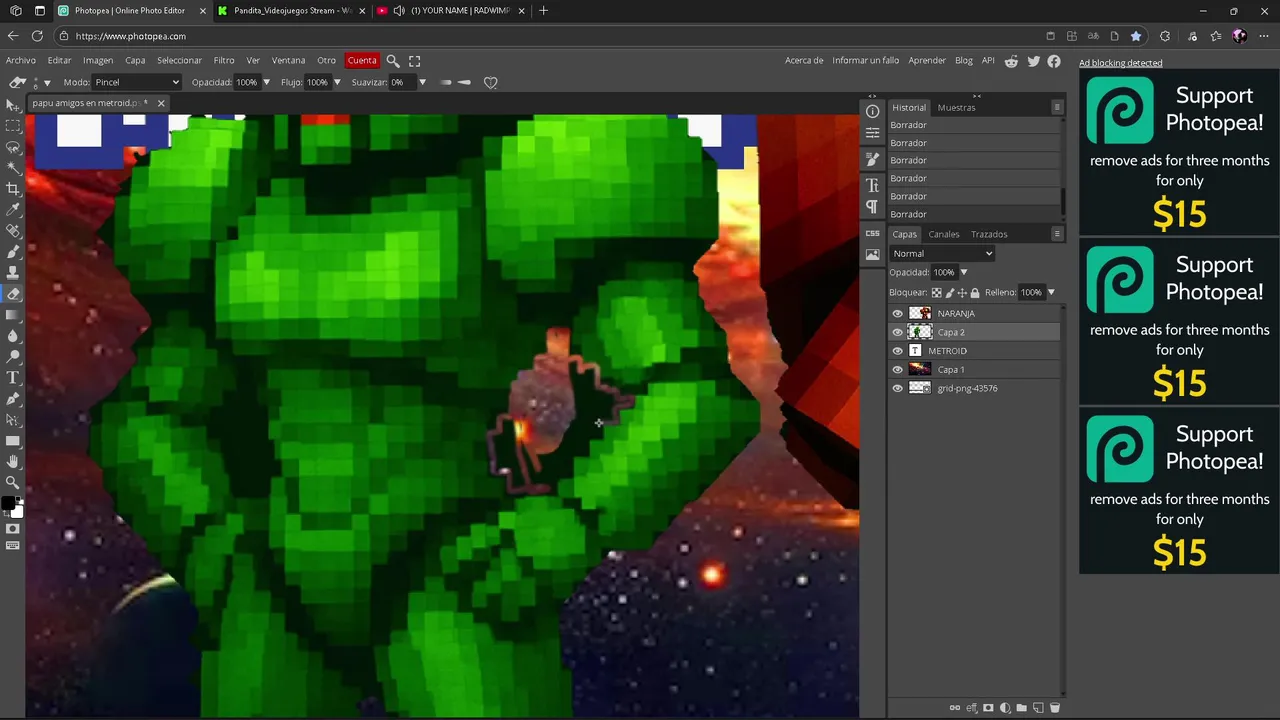The image size is (1280, 720).
Task: Hide the NARANJA layer
Action: coord(897,313)
